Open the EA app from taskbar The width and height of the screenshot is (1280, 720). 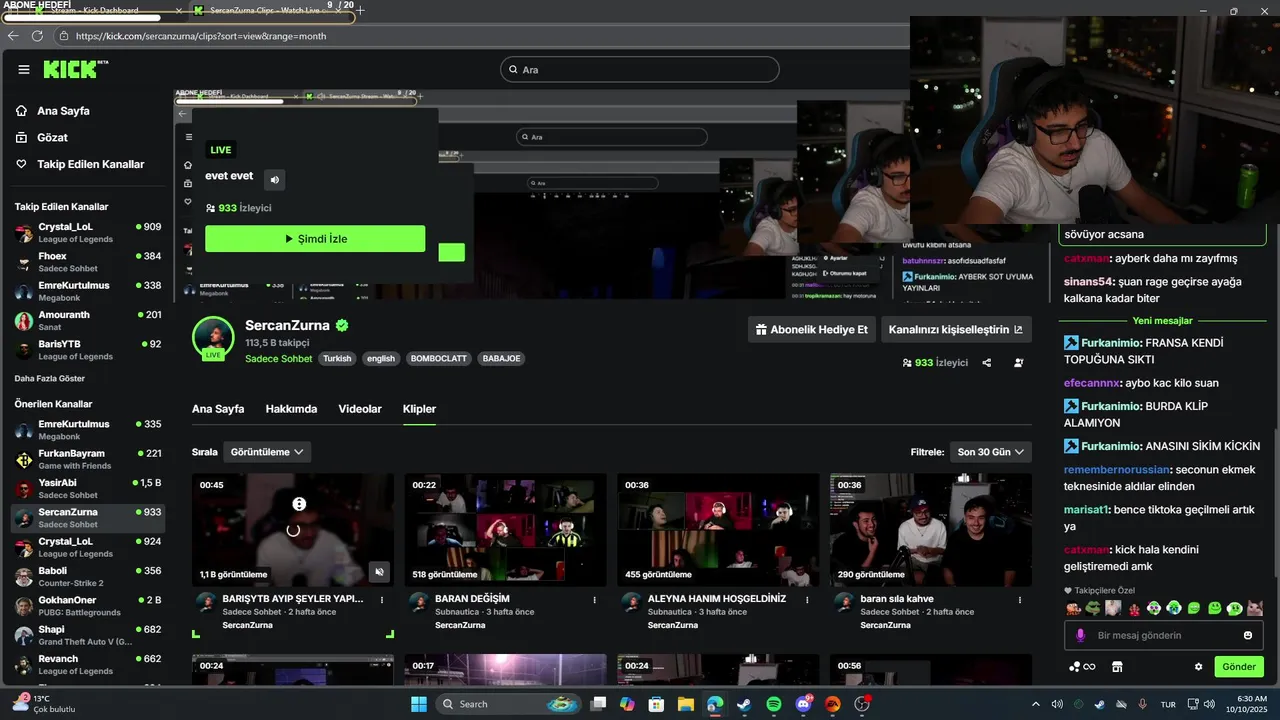[832, 704]
